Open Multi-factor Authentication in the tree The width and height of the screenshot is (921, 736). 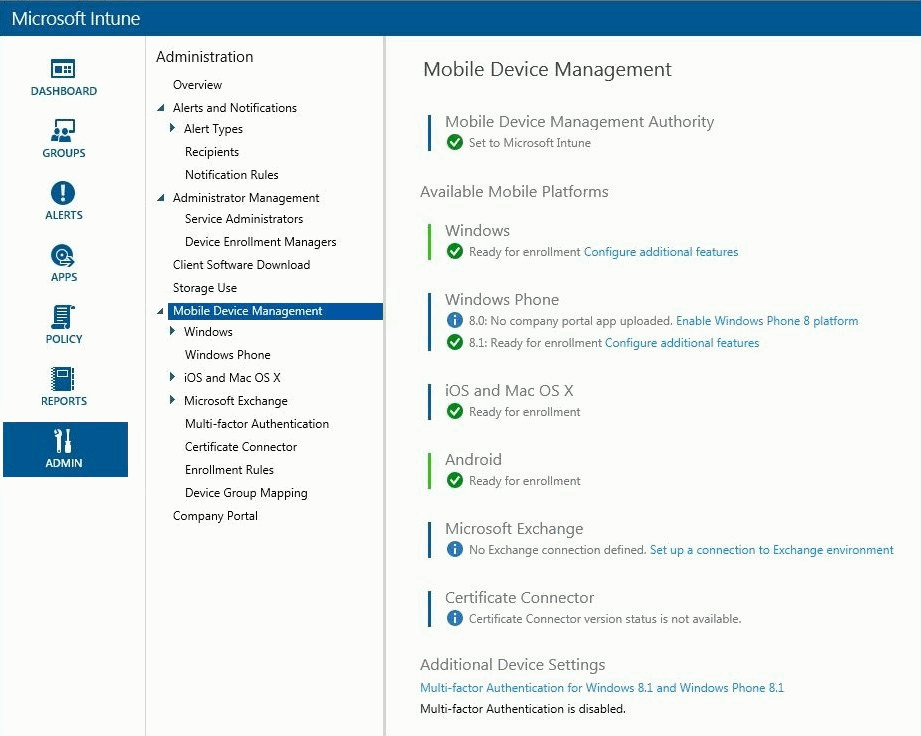point(257,424)
